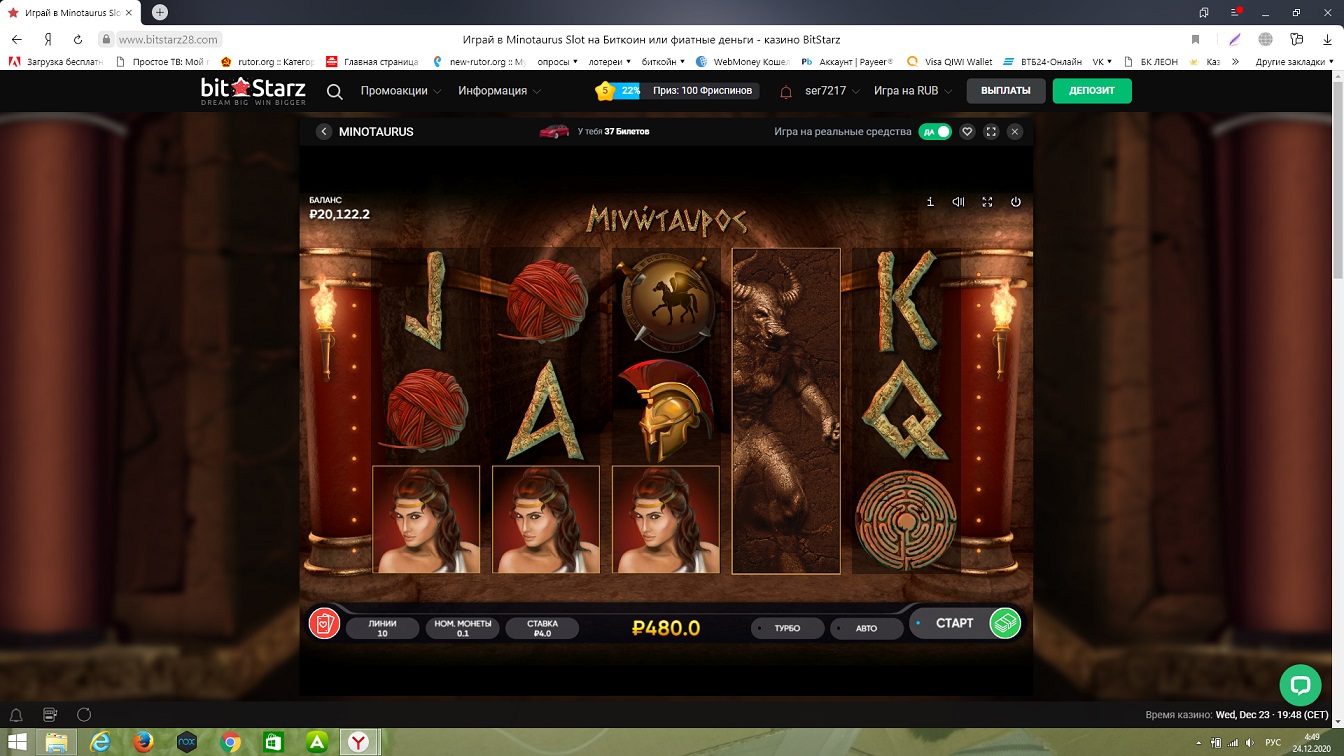Screen dimensions: 1344x756
Task: Open the Игра на RUB currency dropdown
Action: (x=912, y=91)
